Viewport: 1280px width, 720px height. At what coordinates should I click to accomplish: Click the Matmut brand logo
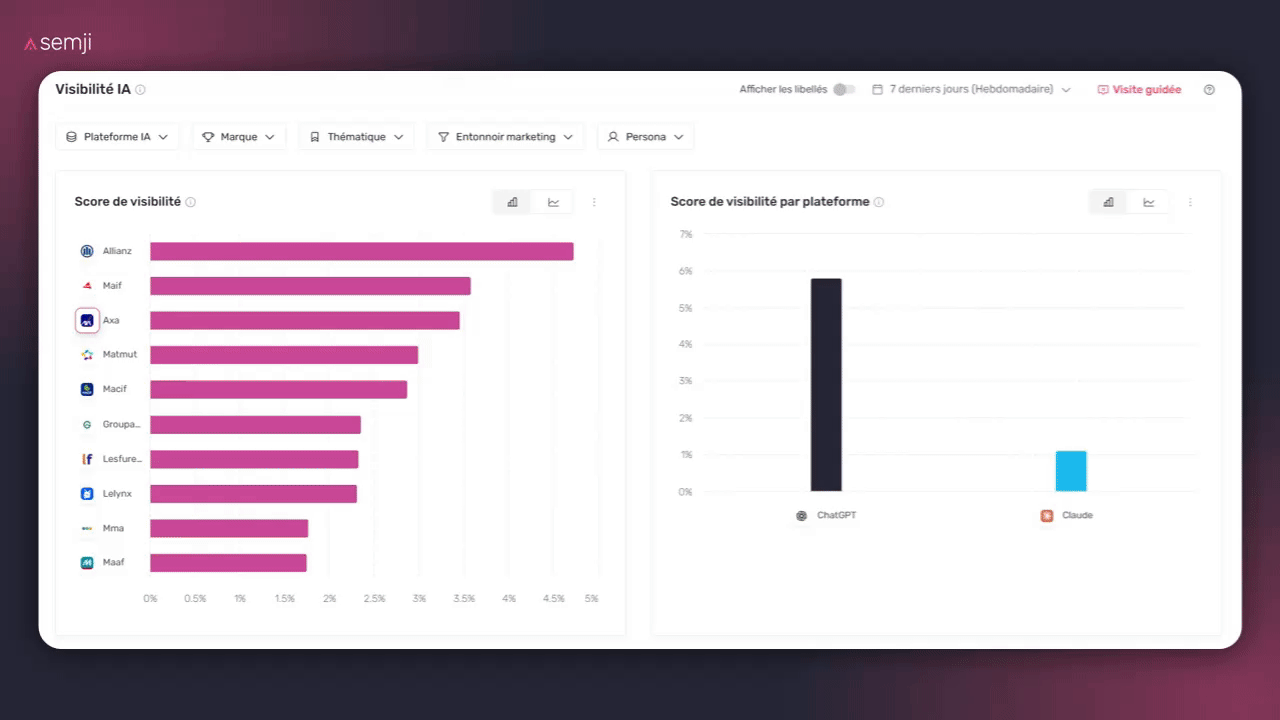(87, 355)
